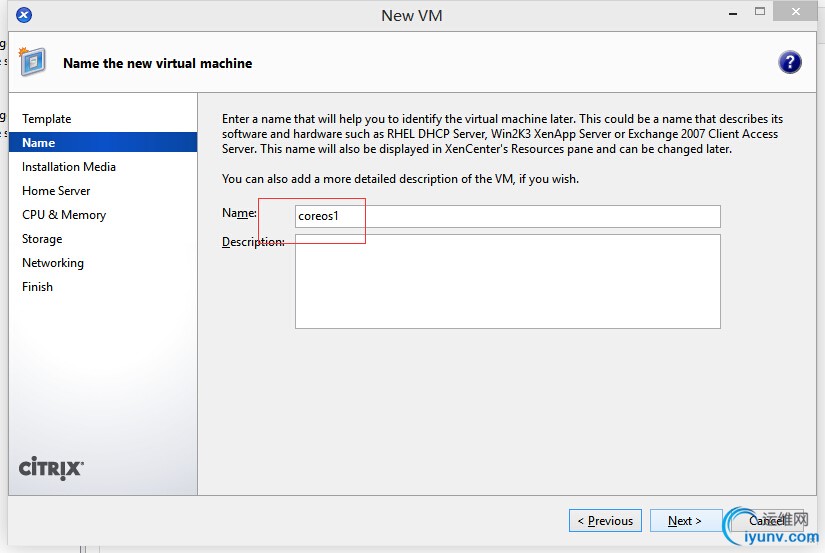Open the CPU & Memory step
825x553 pixels.
pos(64,215)
